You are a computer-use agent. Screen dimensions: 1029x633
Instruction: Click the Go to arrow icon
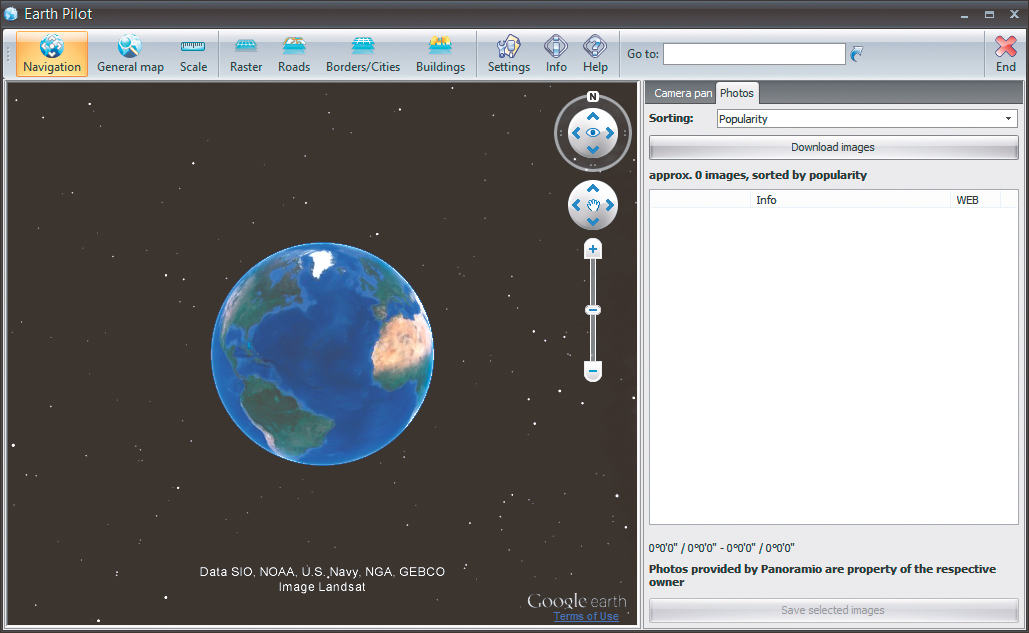tap(857, 54)
